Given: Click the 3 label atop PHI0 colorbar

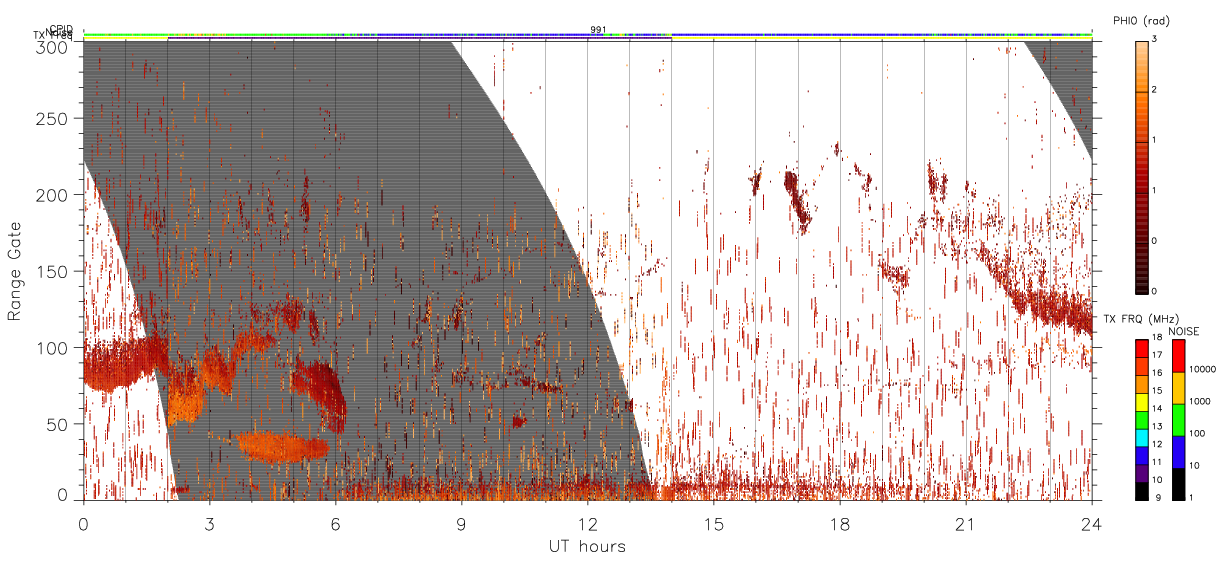Looking at the screenshot, I should coord(1154,41).
